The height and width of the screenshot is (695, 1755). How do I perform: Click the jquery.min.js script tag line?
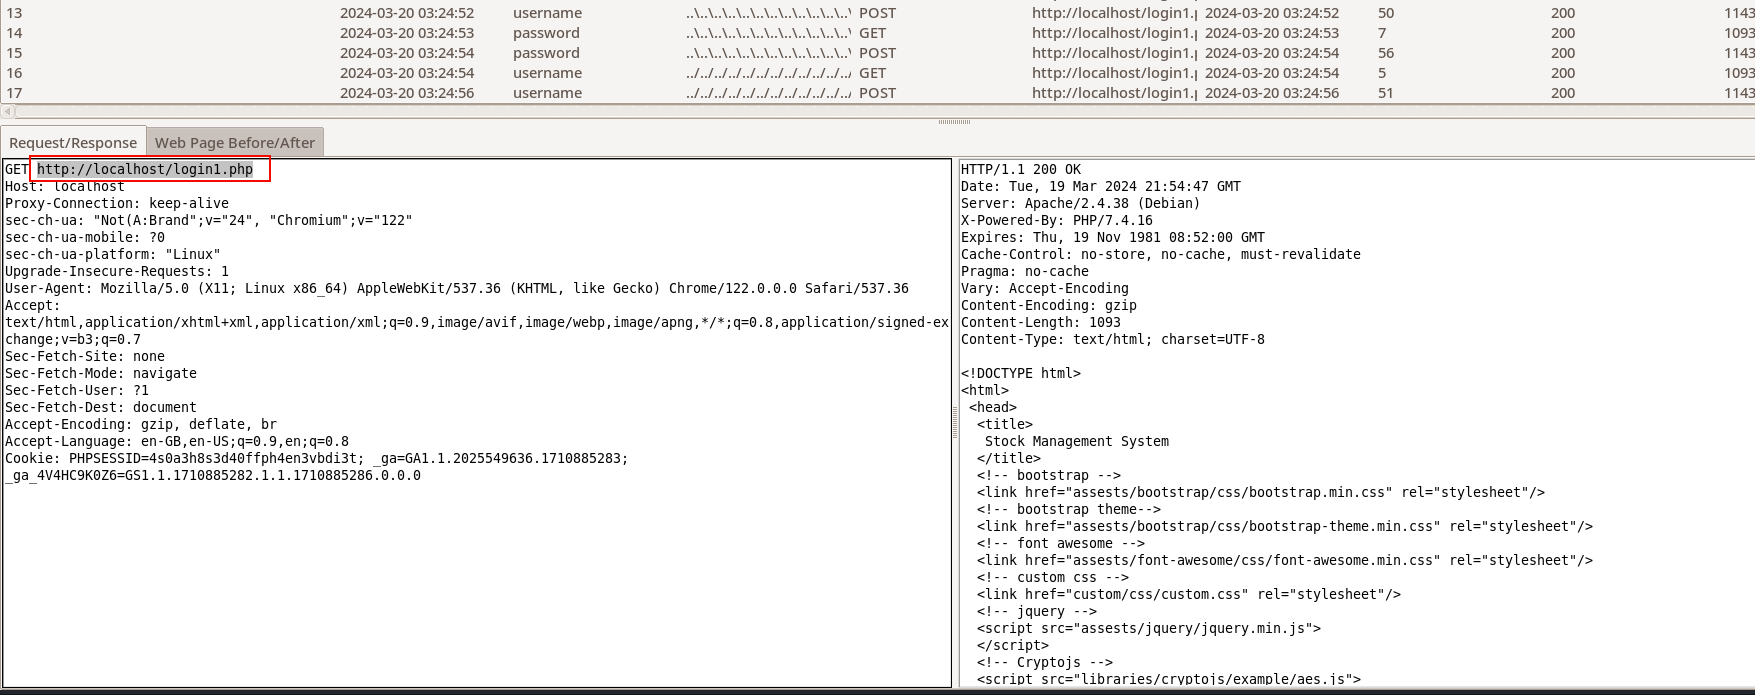(x=1149, y=628)
